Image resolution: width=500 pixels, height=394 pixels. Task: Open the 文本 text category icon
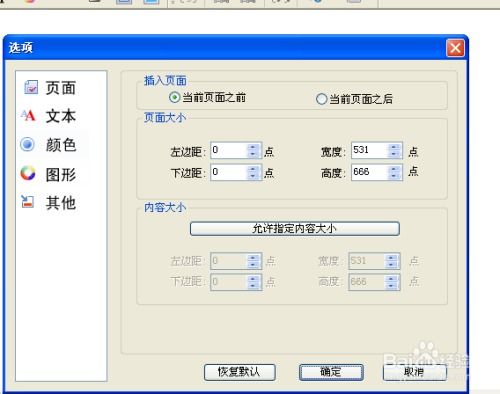coord(28,115)
